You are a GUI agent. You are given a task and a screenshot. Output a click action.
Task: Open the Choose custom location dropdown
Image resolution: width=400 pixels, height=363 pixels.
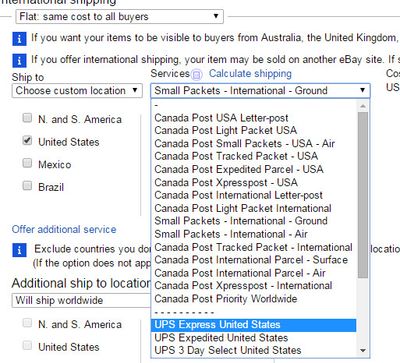click(x=77, y=91)
